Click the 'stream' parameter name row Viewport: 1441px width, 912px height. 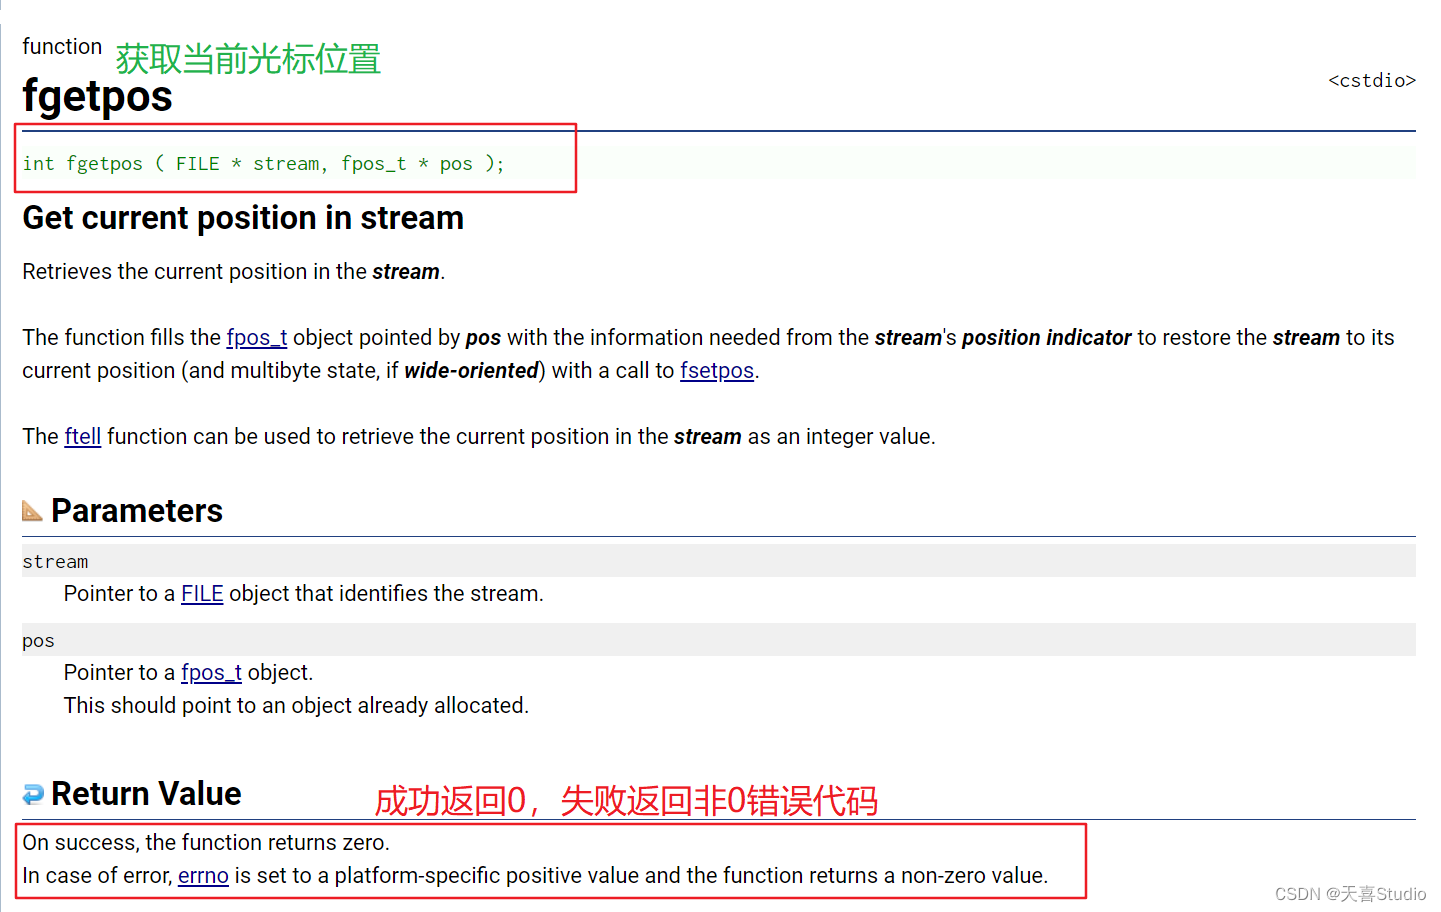[x=719, y=561]
